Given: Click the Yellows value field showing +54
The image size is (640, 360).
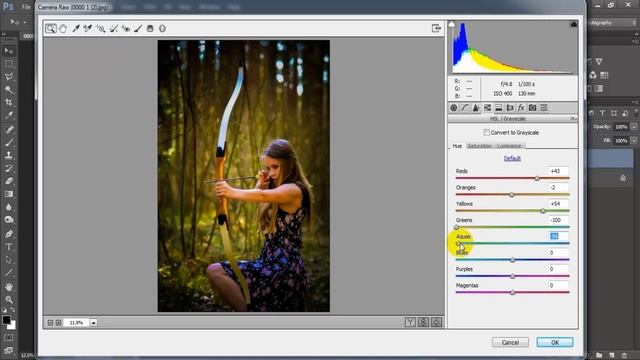Looking at the screenshot, I should pyautogui.click(x=558, y=204).
